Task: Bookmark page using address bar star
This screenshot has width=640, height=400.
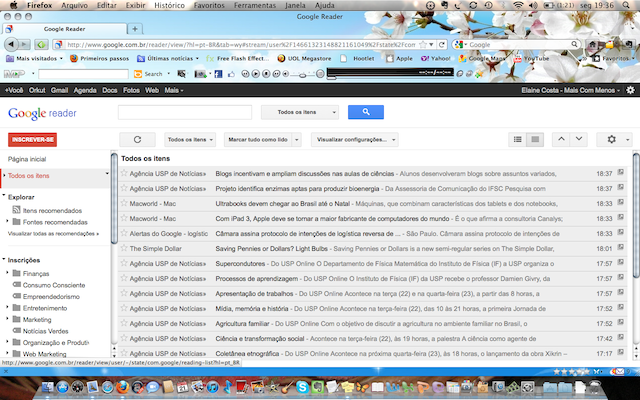Action: 423,44
